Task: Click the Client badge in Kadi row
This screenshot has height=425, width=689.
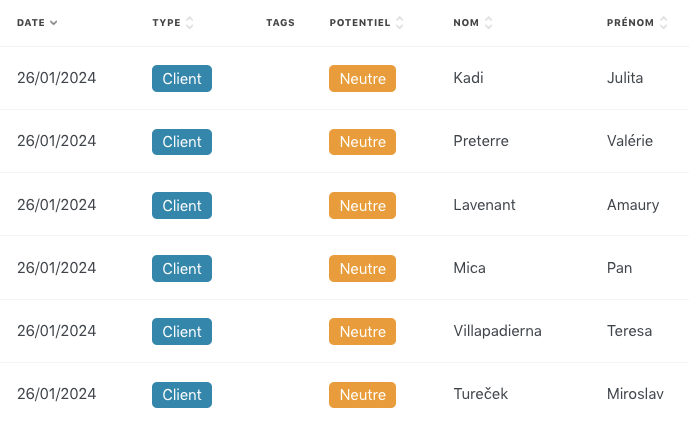Action: [x=182, y=79]
